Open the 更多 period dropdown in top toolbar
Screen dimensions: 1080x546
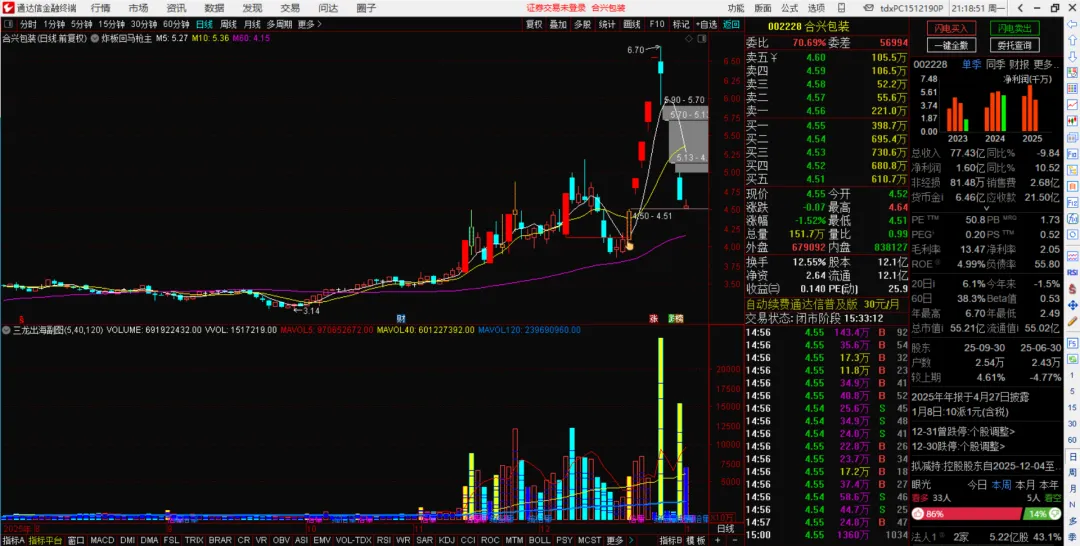coord(309,24)
